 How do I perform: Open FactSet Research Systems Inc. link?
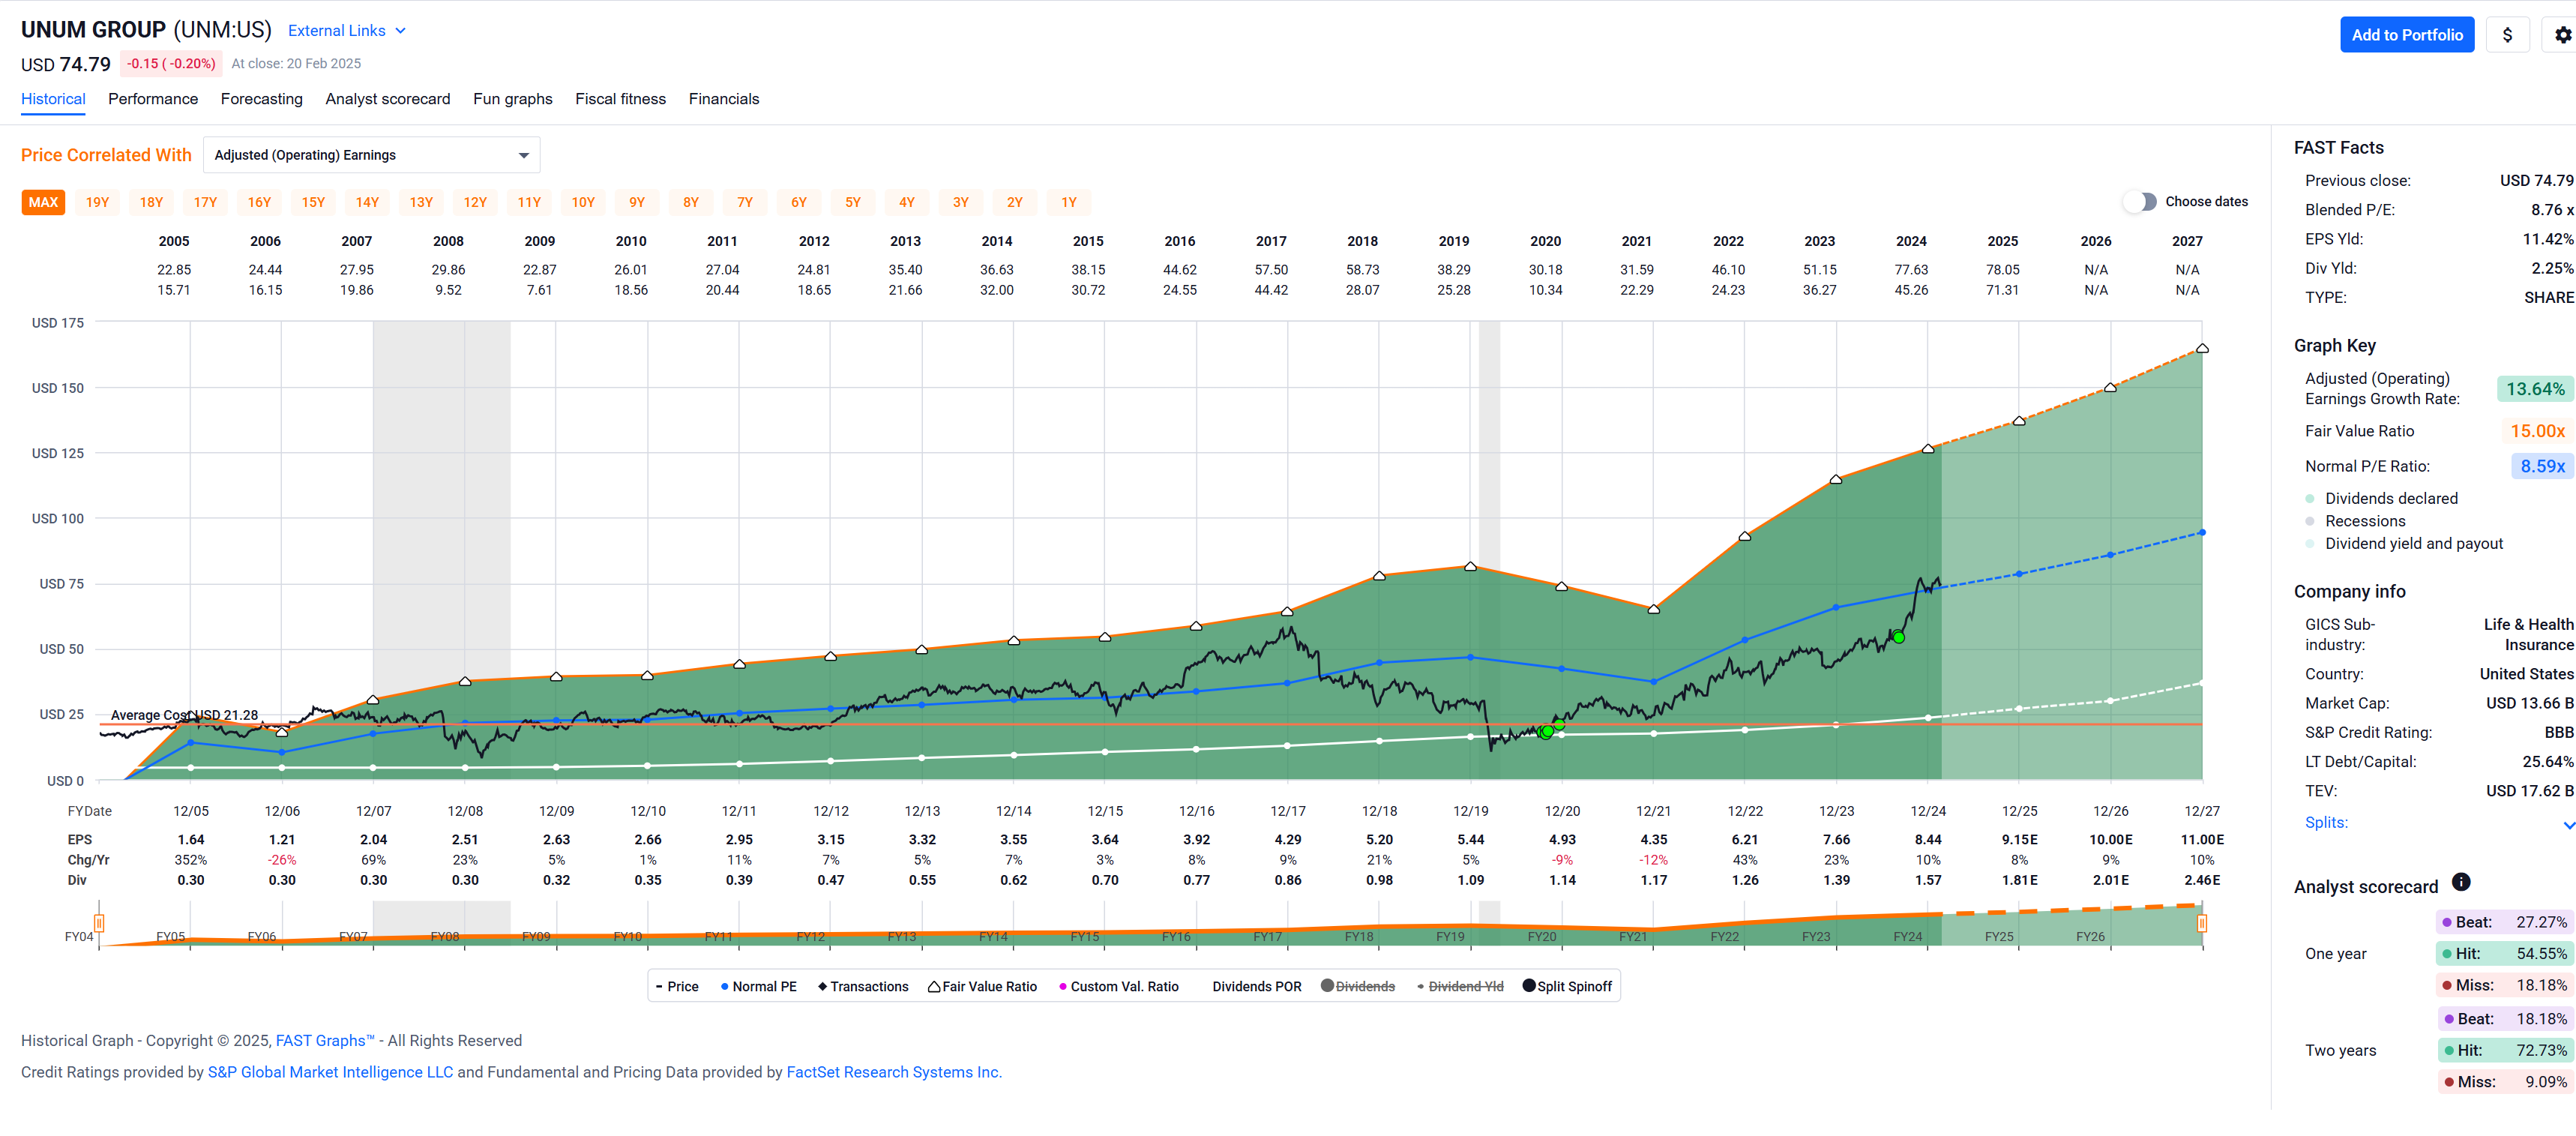[x=894, y=1072]
